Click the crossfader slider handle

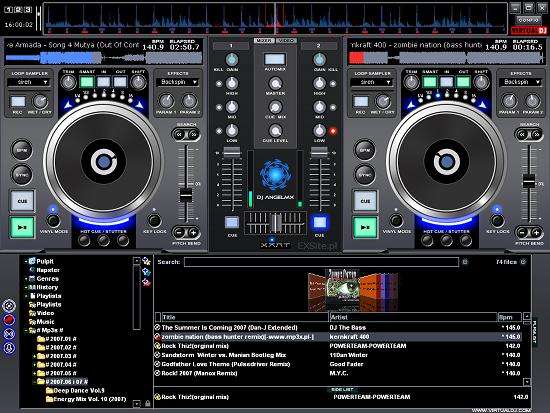coord(276,222)
